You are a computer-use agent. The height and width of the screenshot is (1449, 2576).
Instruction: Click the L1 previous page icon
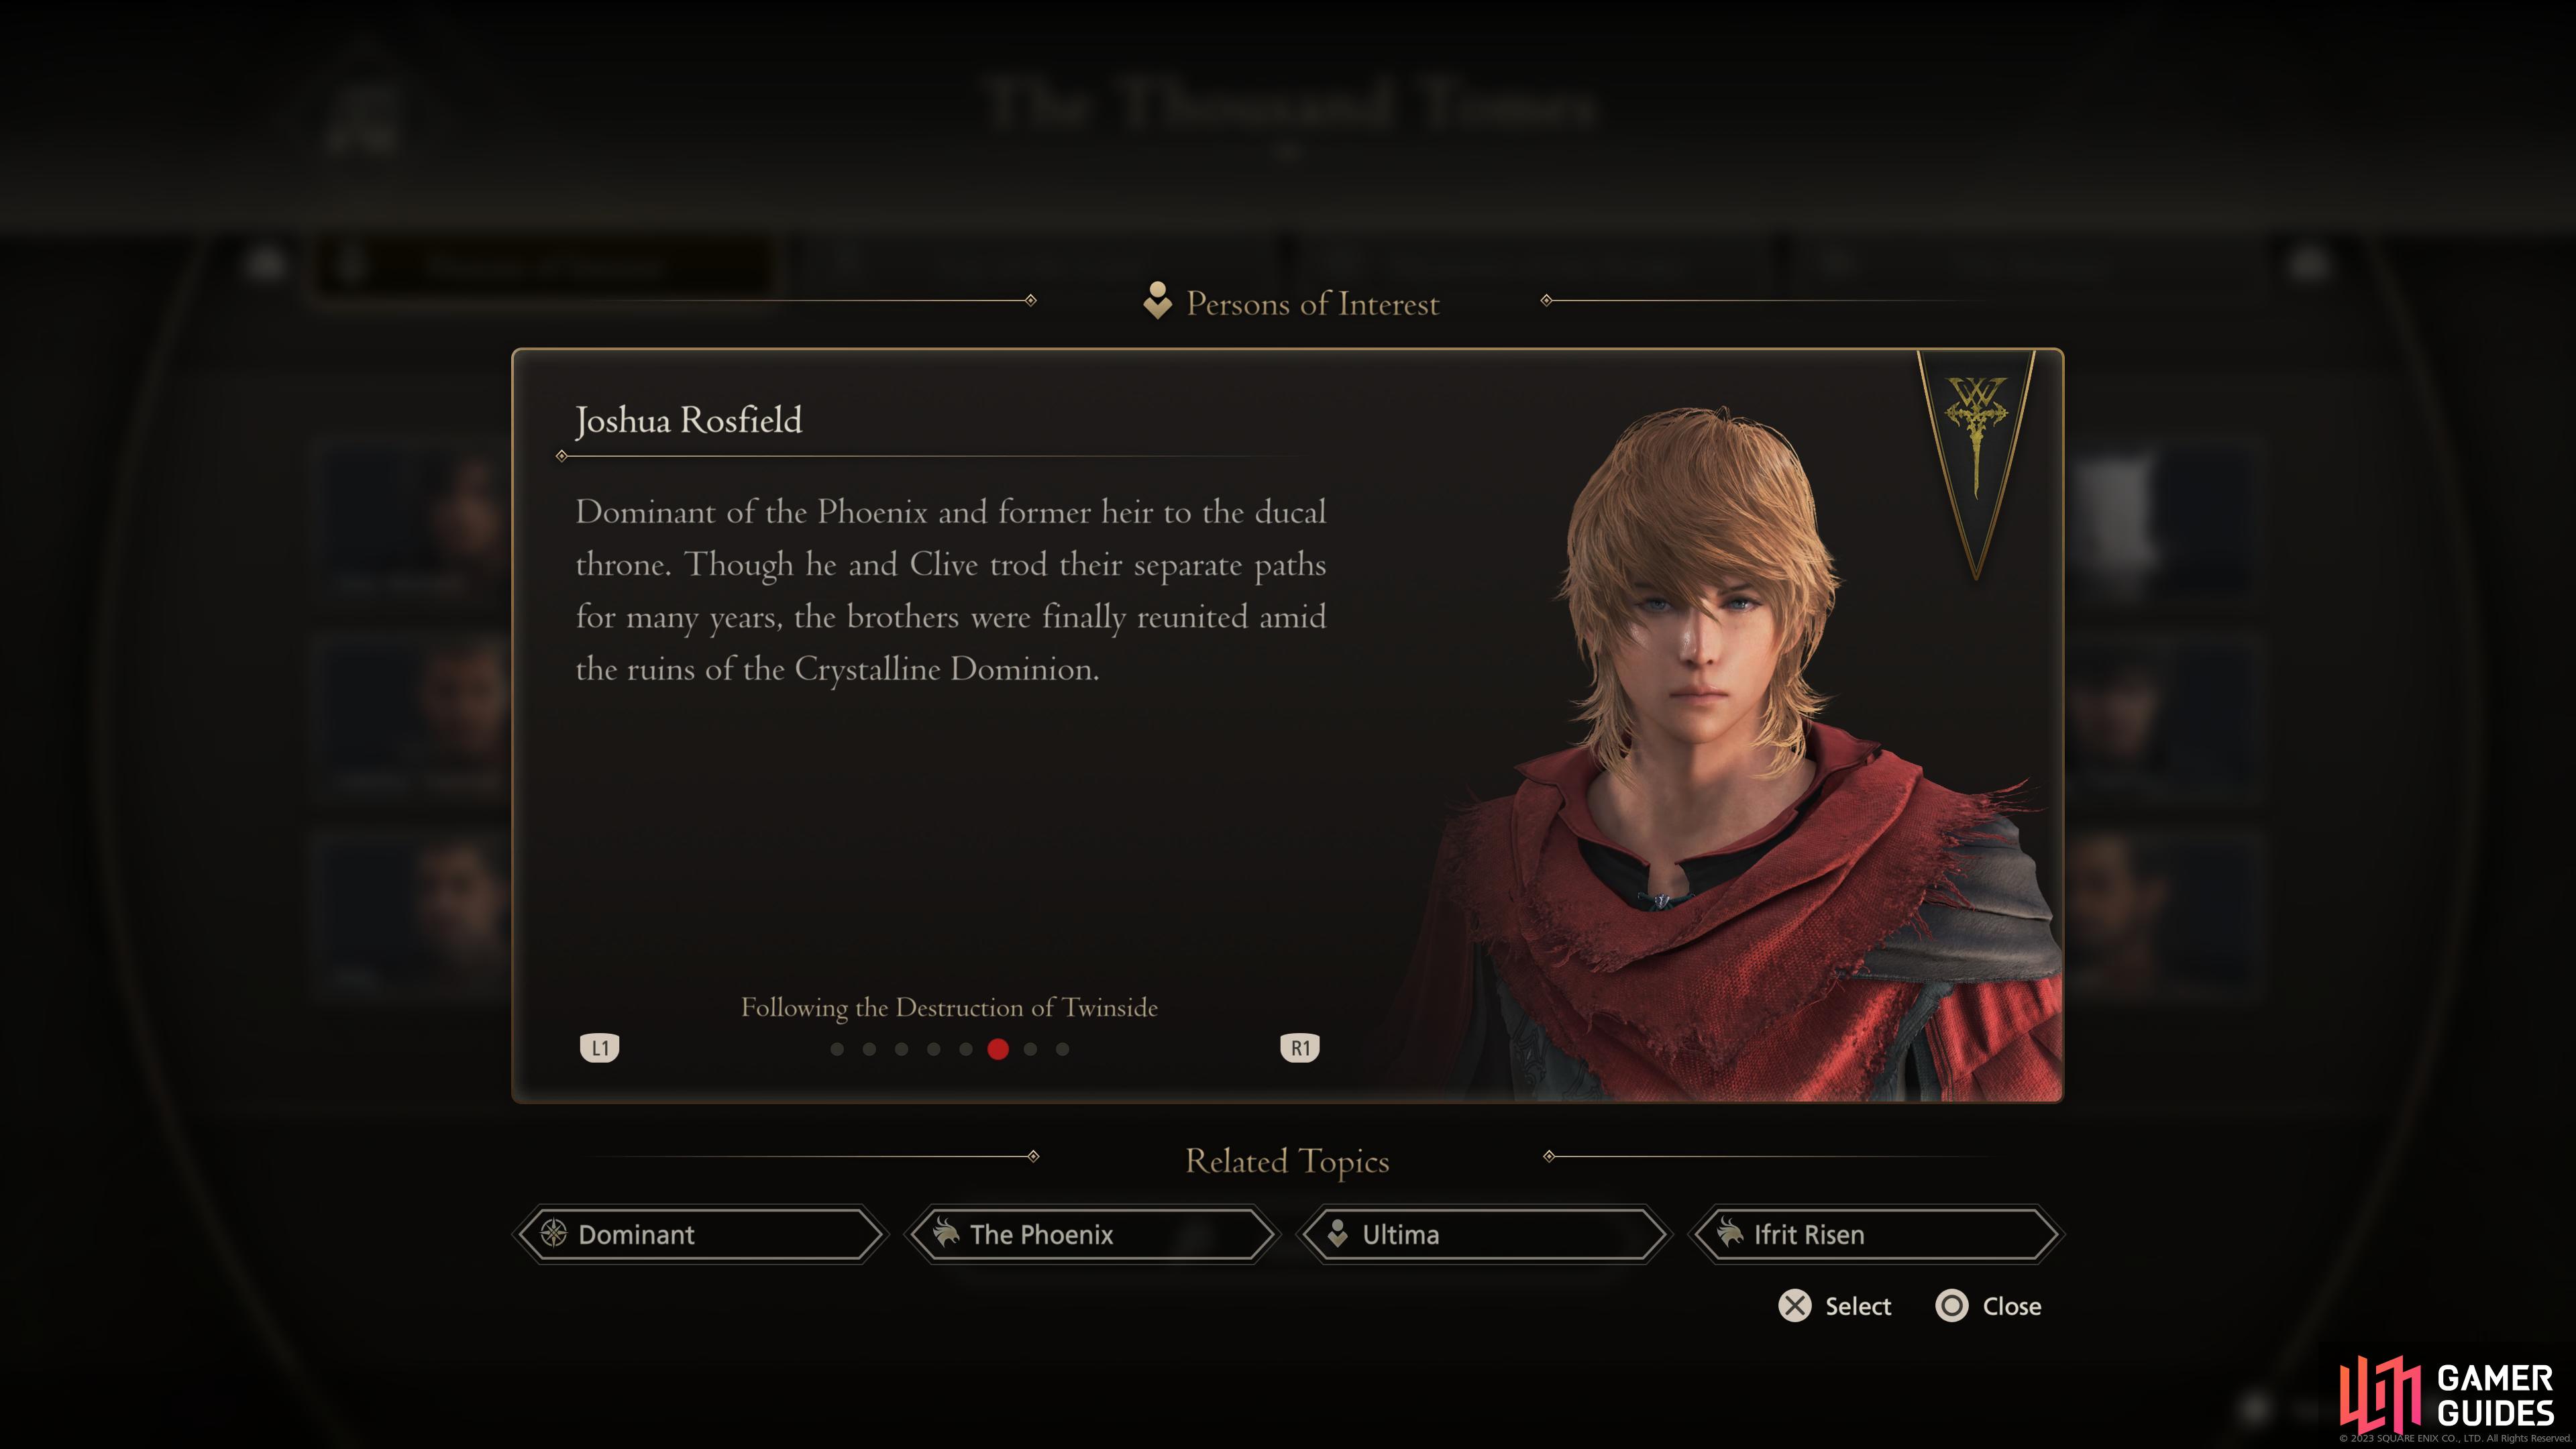click(x=600, y=1048)
